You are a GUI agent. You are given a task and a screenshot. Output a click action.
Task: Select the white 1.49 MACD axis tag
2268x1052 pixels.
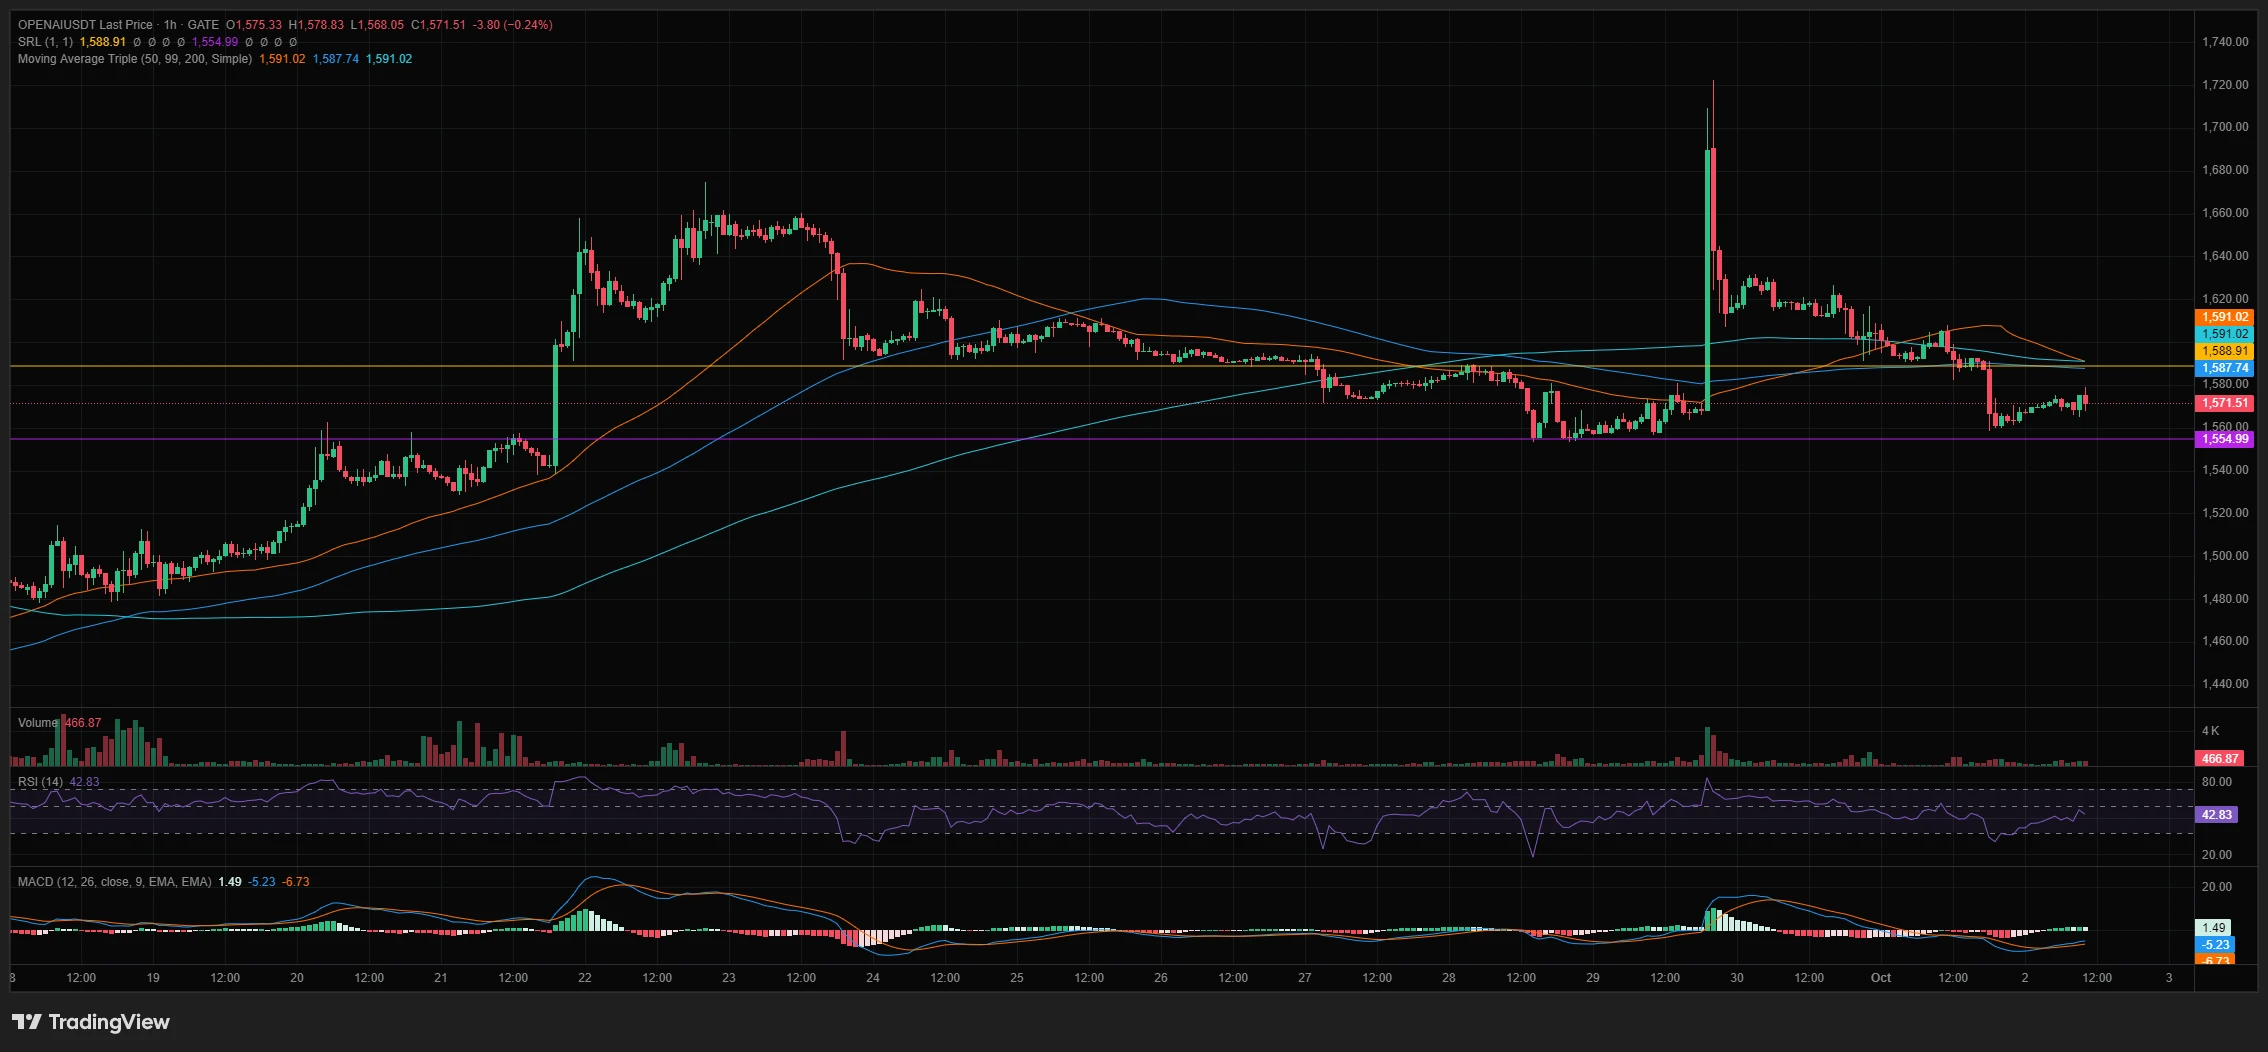tap(2214, 928)
